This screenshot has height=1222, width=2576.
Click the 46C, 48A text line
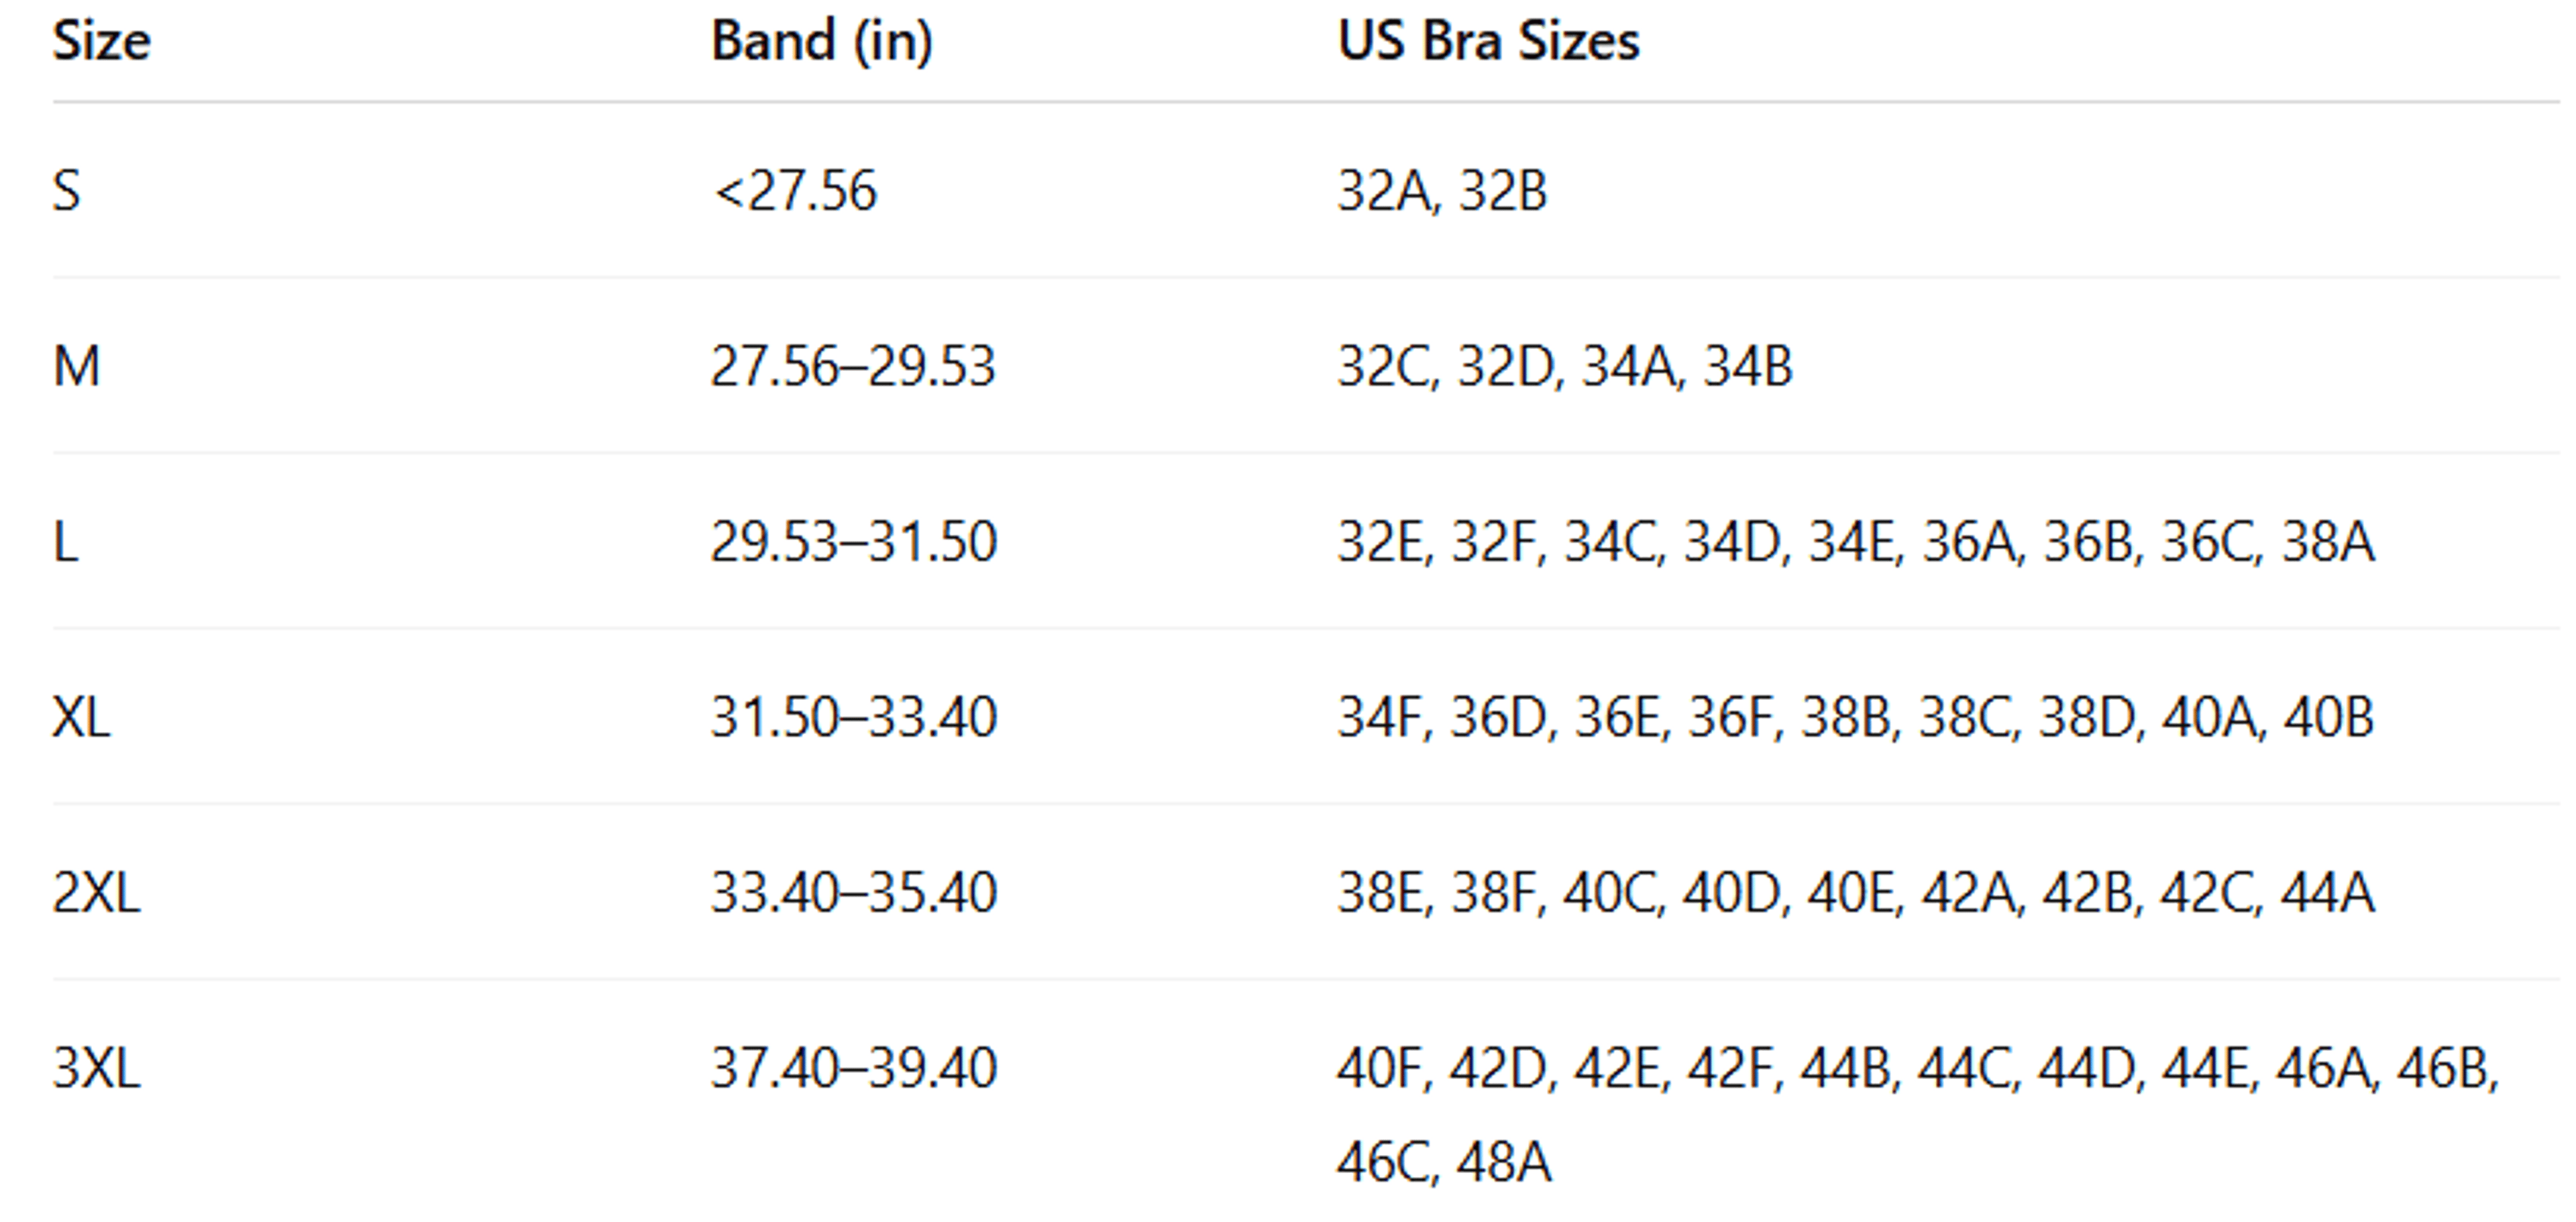click(x=1444, y=1162)
